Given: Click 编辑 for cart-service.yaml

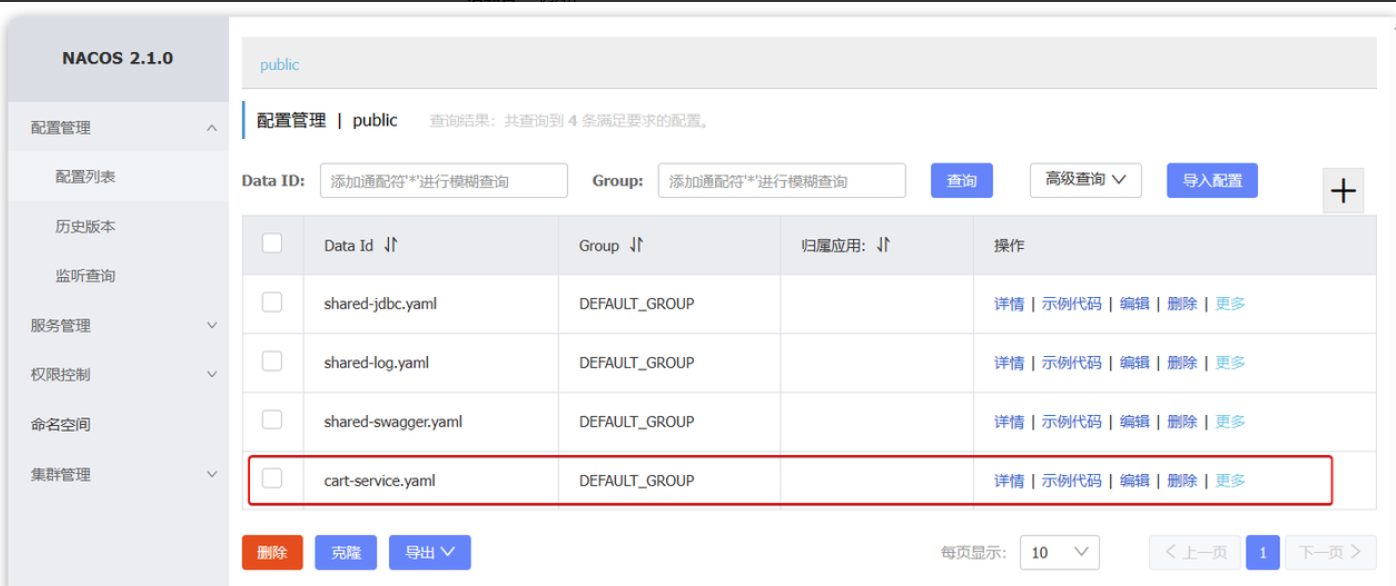Looking at the screenshot, I should click(1134, 481).
